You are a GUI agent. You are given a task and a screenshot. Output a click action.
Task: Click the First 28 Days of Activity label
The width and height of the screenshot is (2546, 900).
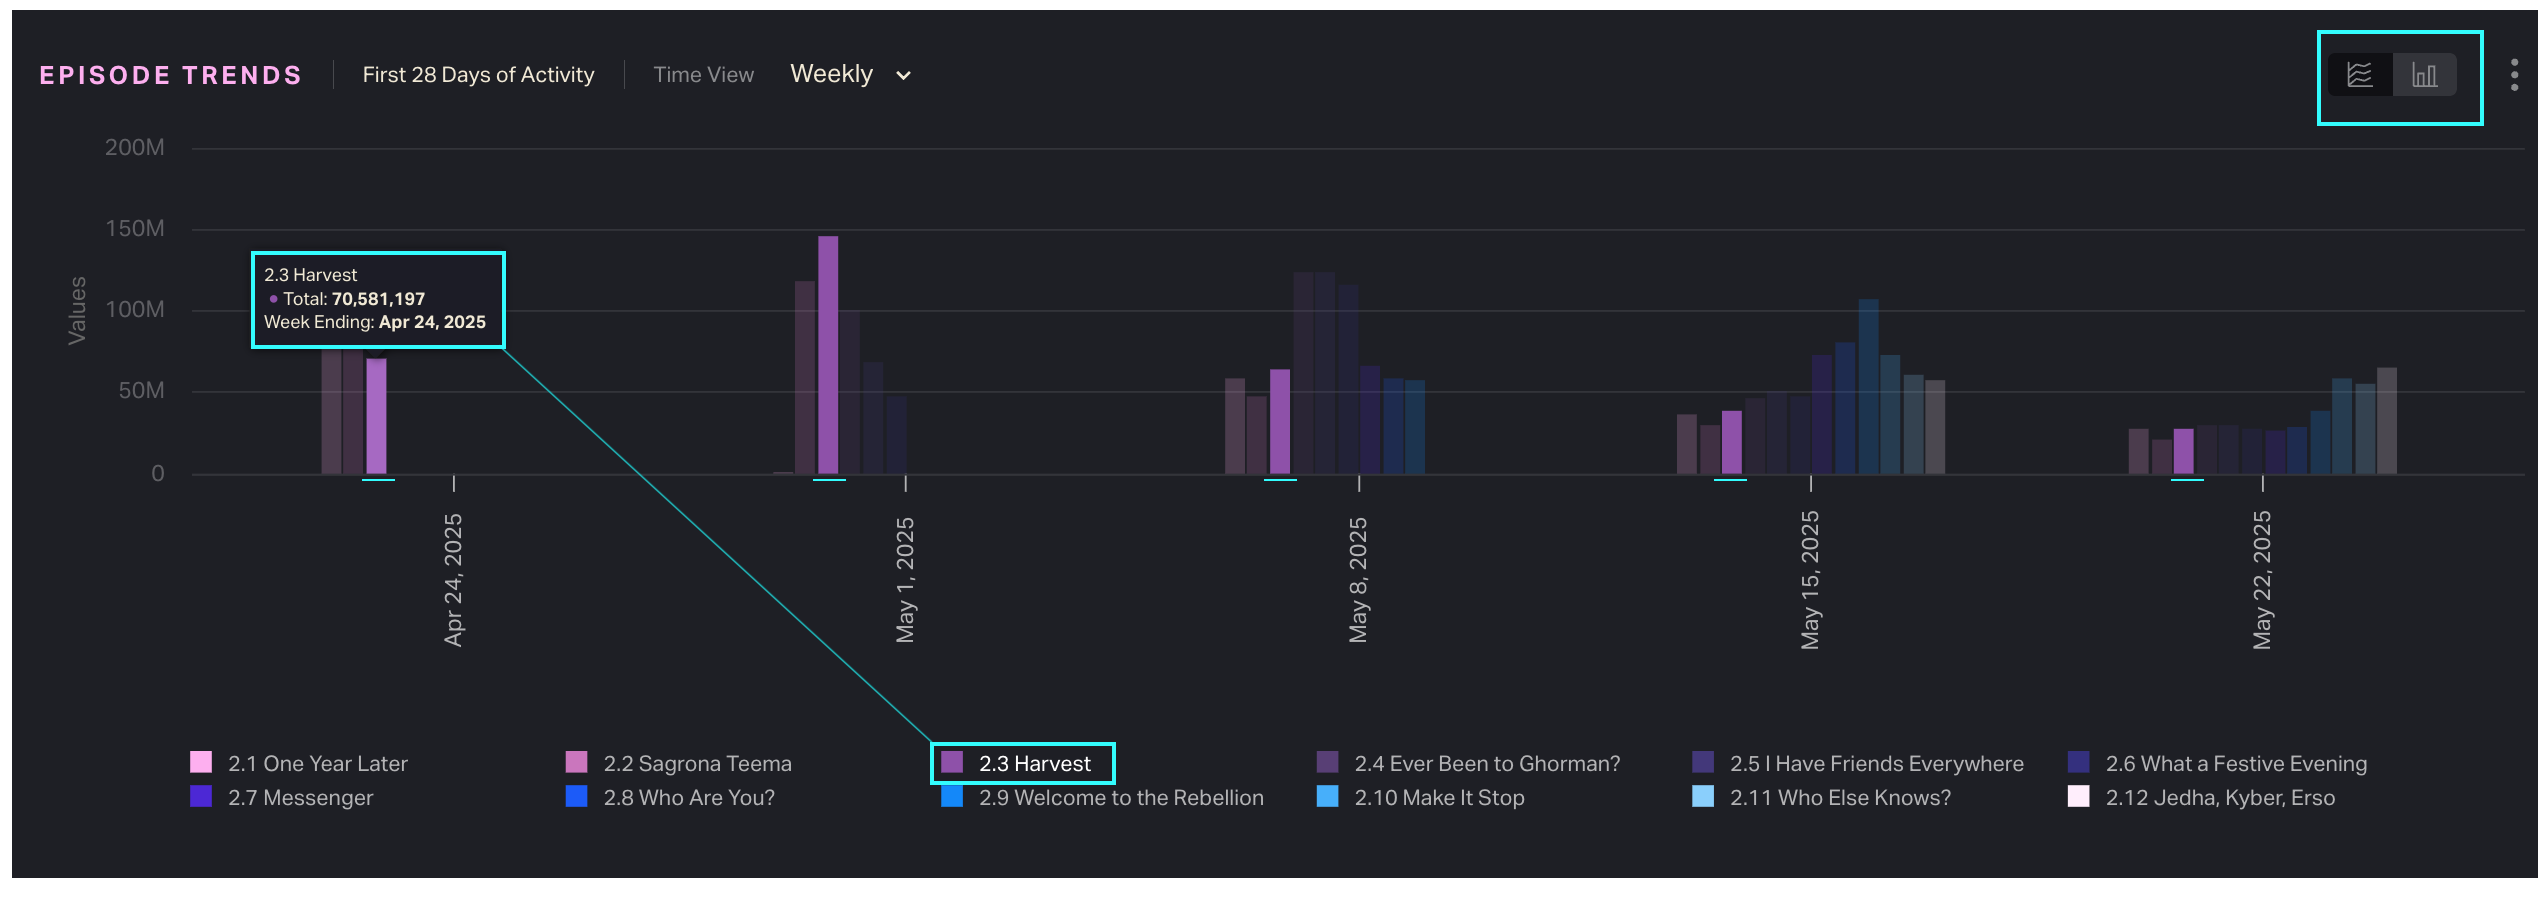point(478,75)
